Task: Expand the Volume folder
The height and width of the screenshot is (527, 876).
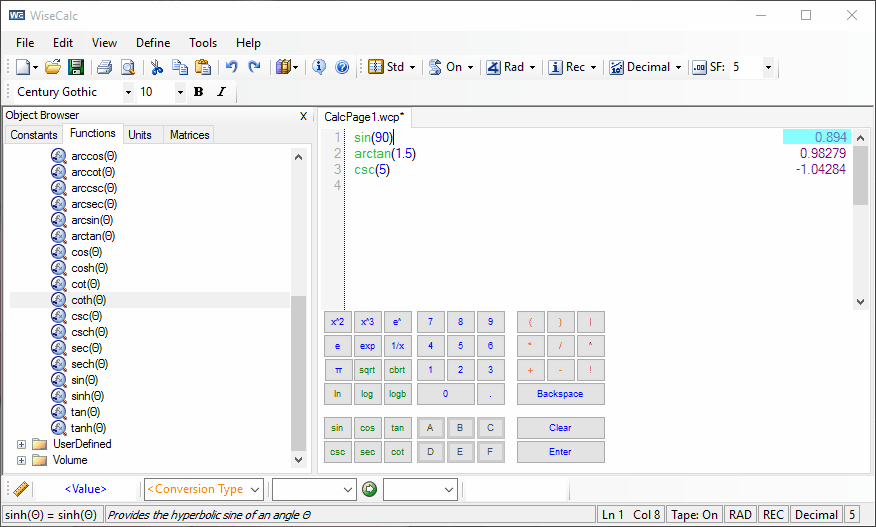Action: point(21,460)
